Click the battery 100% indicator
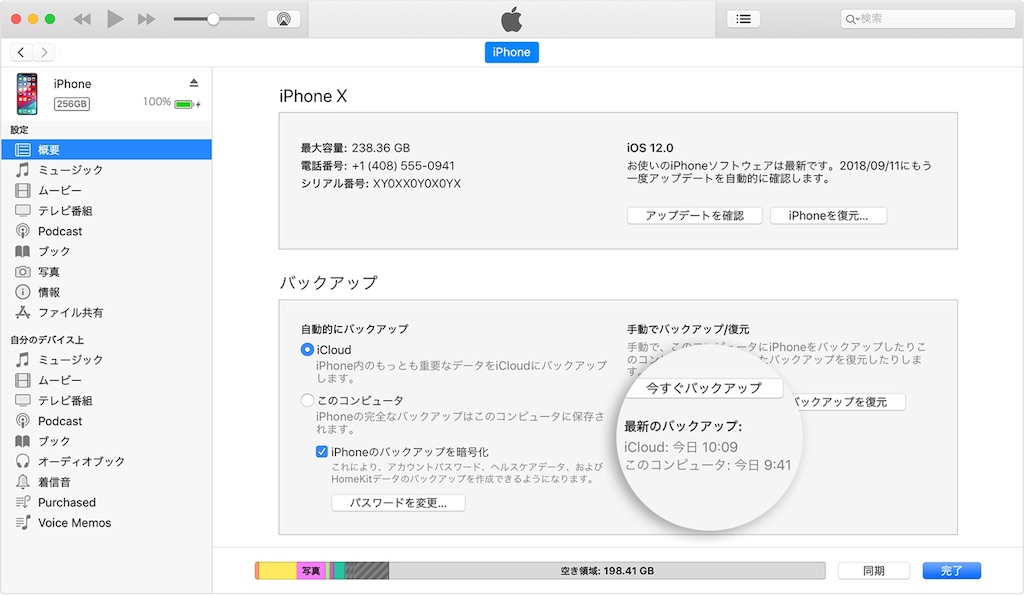The height and width of the screenshot is (595, 1024). [x=172, y=103]
